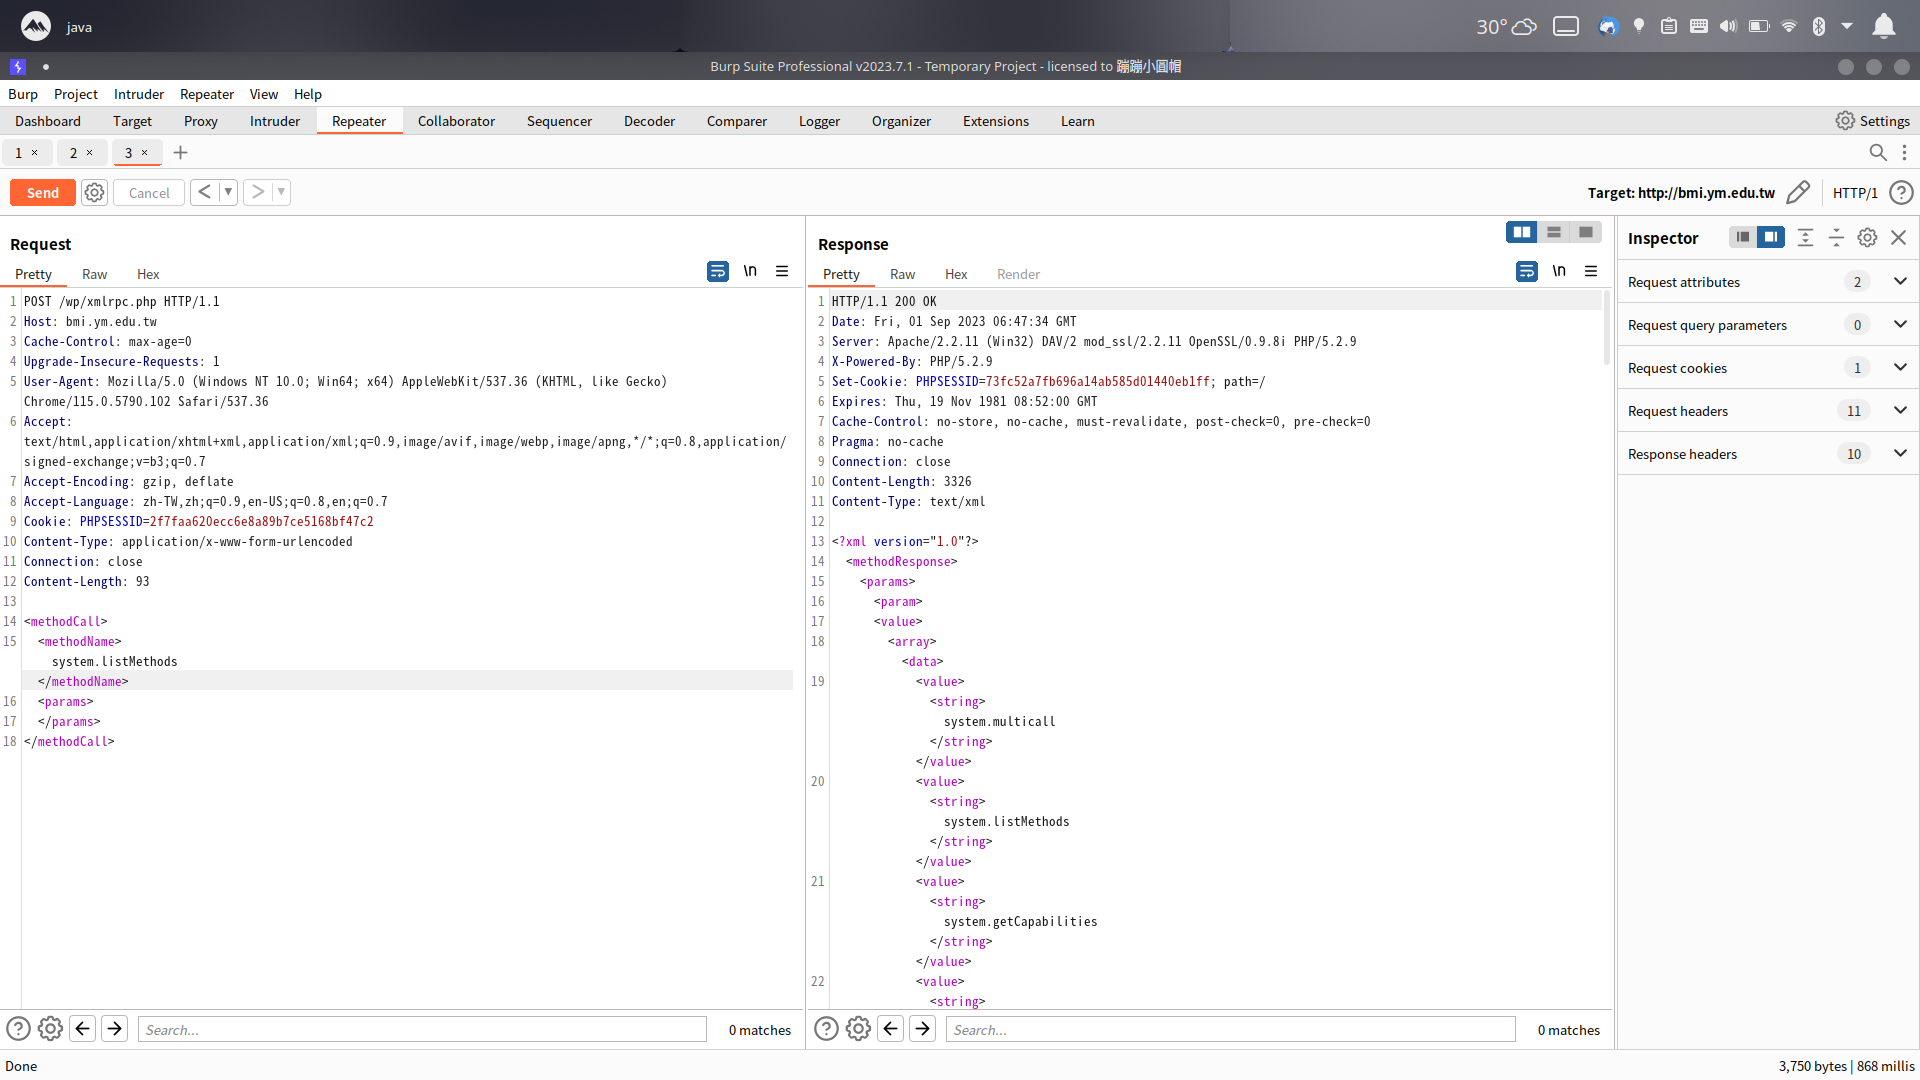Send the request
1920x1080 pixels.
[43, 193]
